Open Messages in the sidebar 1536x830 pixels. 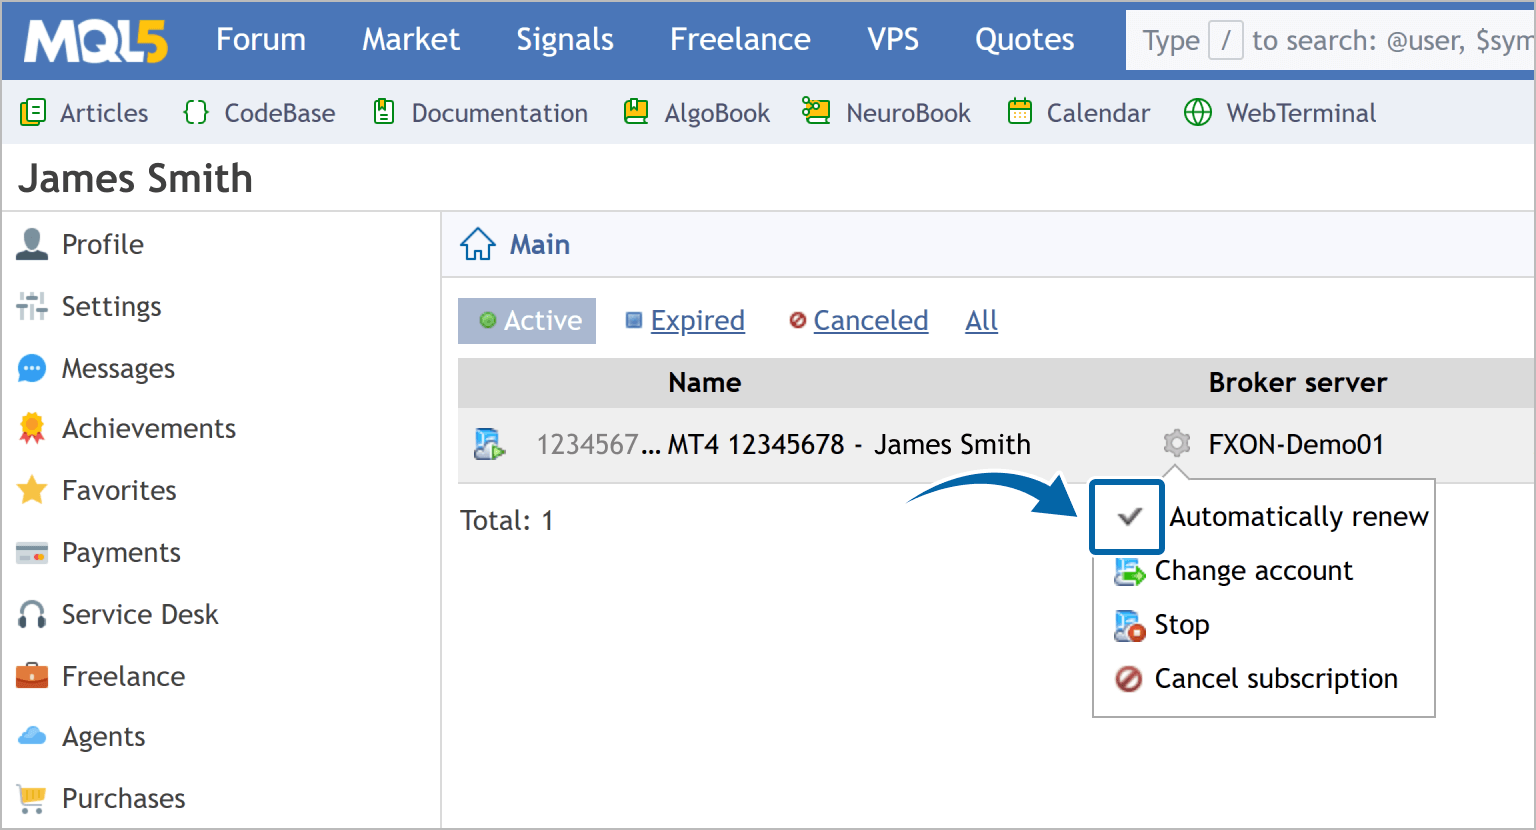118,369
